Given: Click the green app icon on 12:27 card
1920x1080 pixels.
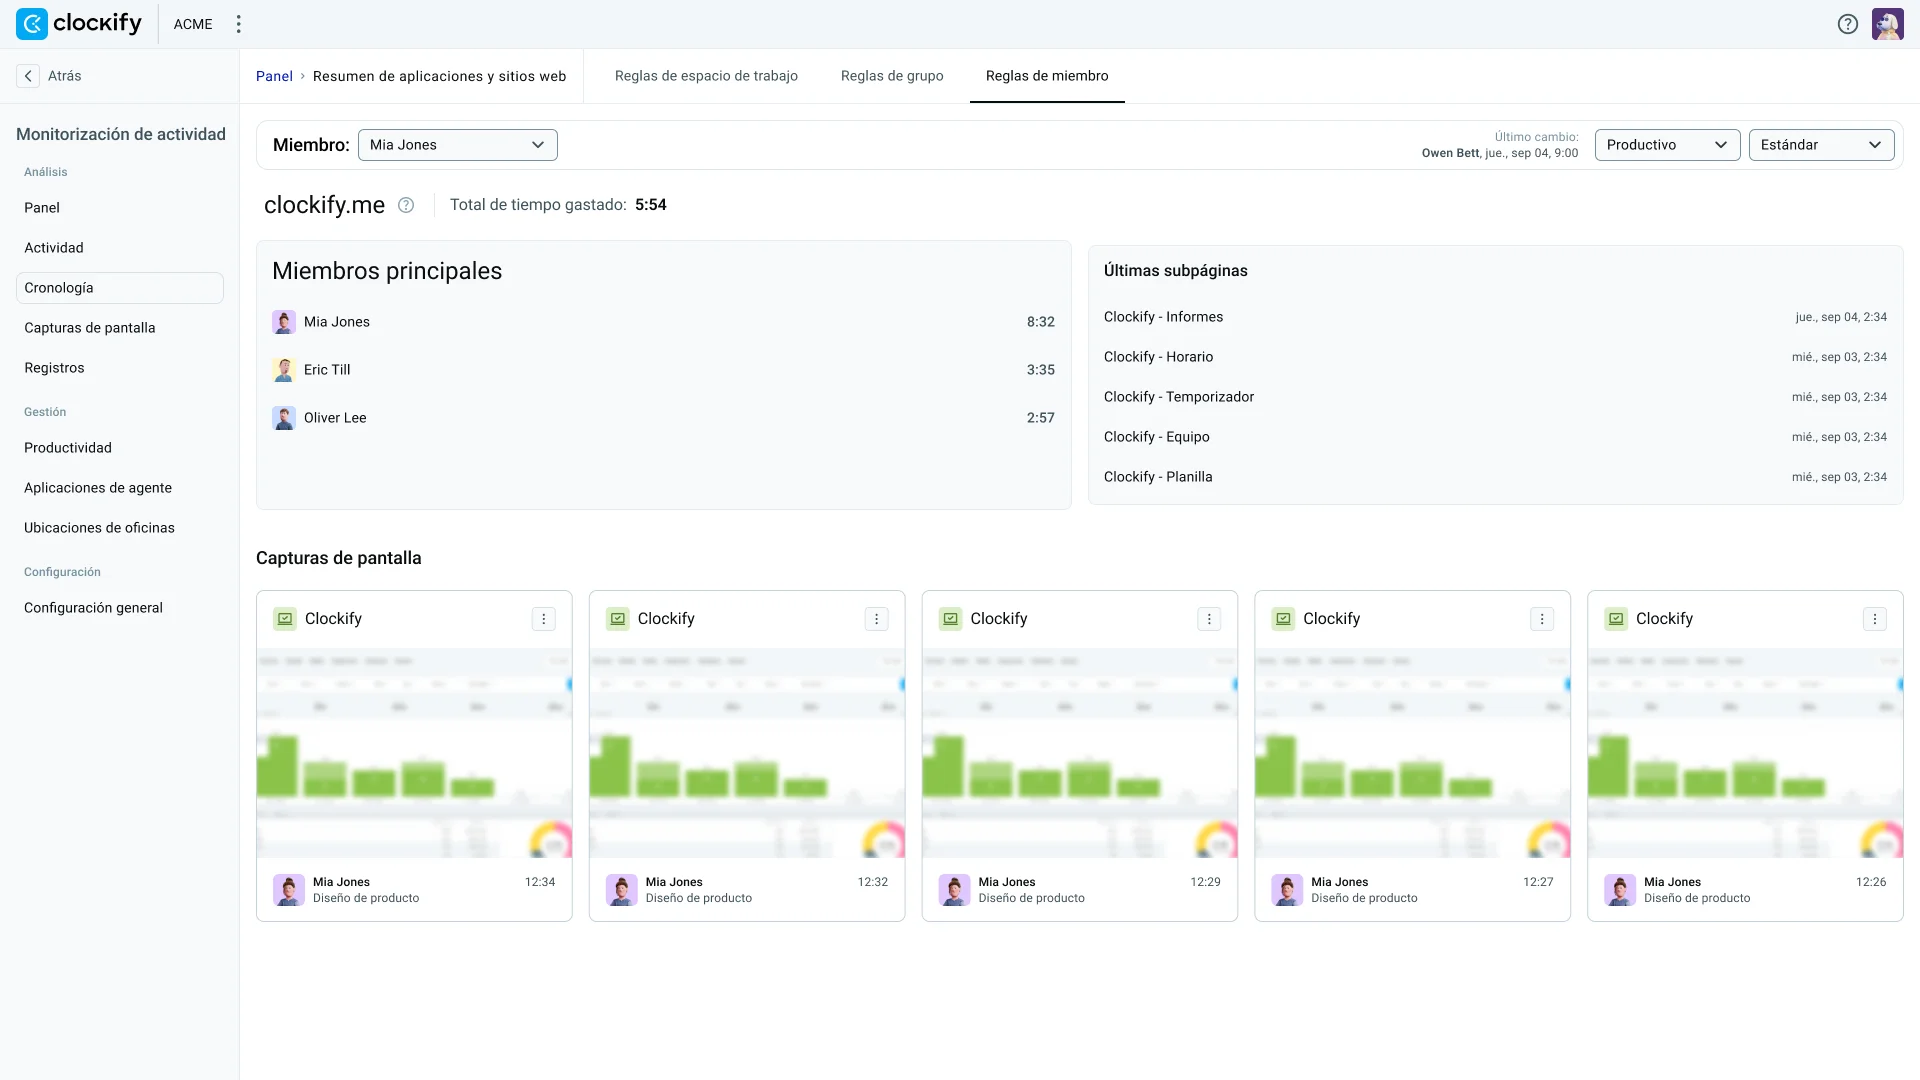Looking at the screenshot, I should coord(1283,619).
